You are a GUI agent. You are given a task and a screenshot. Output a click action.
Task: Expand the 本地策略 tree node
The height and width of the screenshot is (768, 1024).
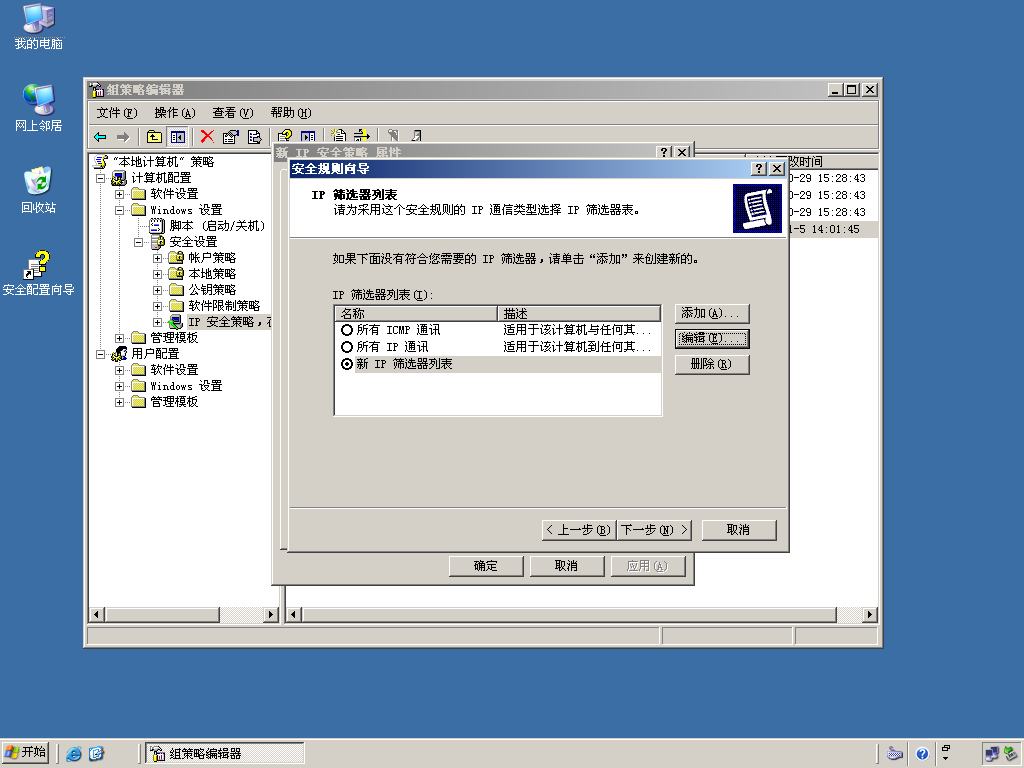(157, 274)
